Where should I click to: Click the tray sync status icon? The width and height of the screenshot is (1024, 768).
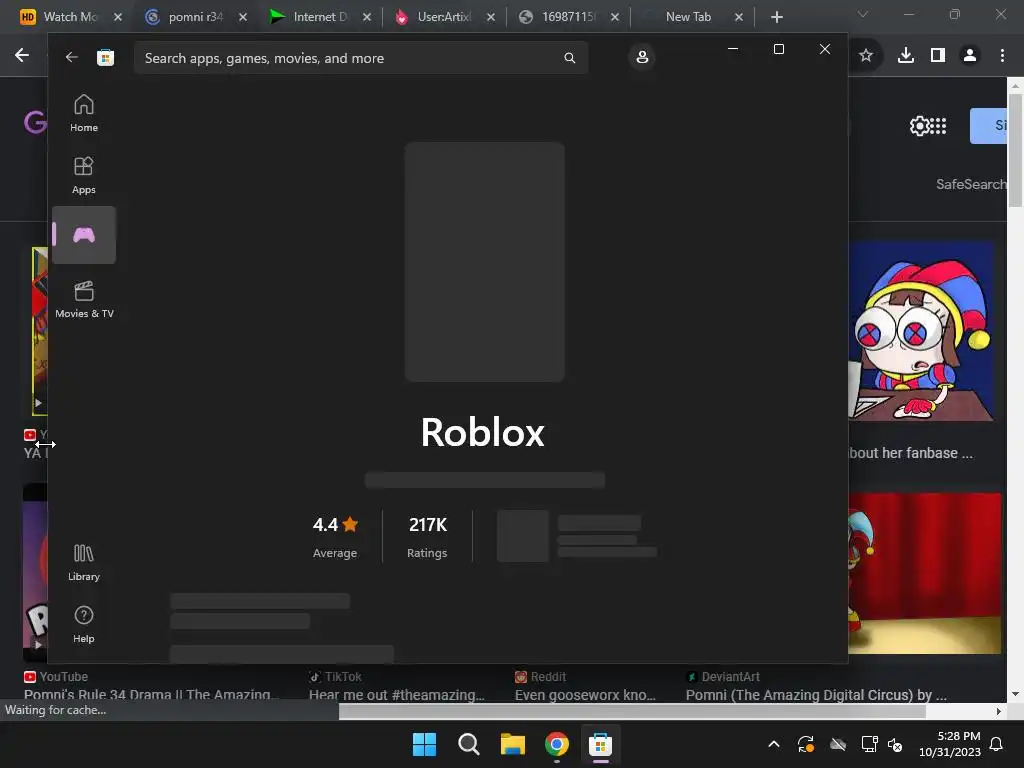click(806, 744)
